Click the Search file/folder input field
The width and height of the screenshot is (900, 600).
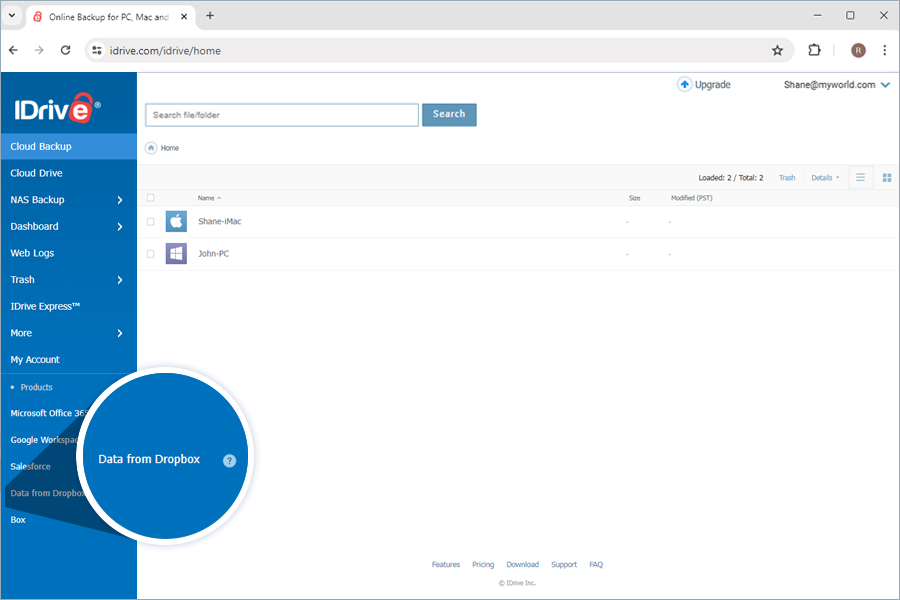click(282, 115)
